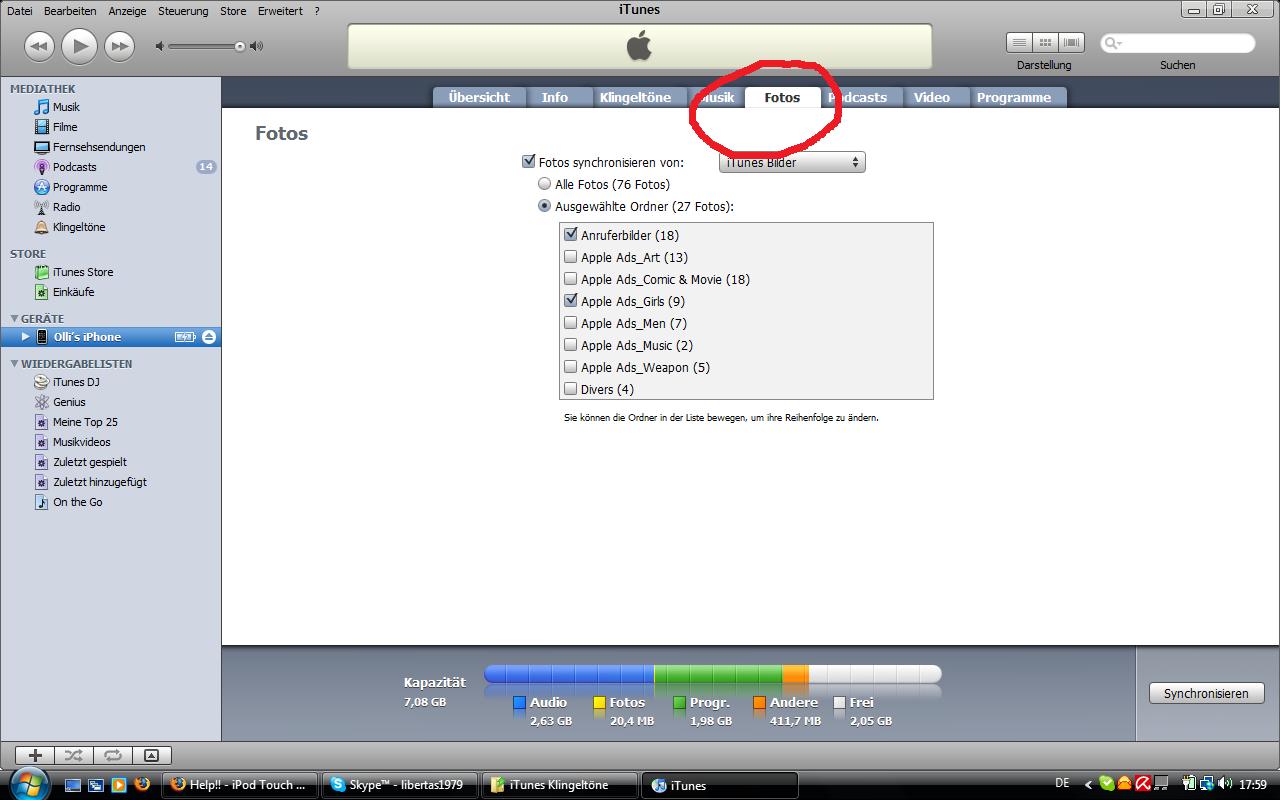
Task: Open Einkäufe in the Store section
Action: point(73,292)
